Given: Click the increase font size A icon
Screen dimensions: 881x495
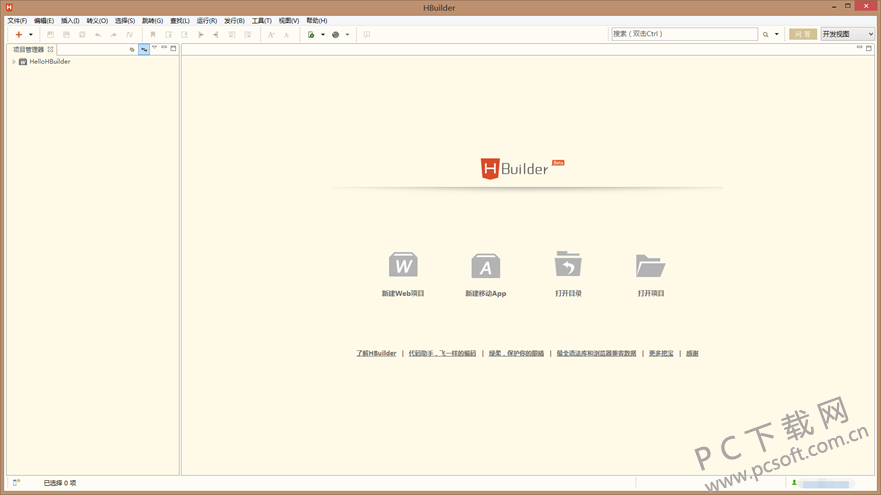Looking at the screenshot, I should [271, 34].
